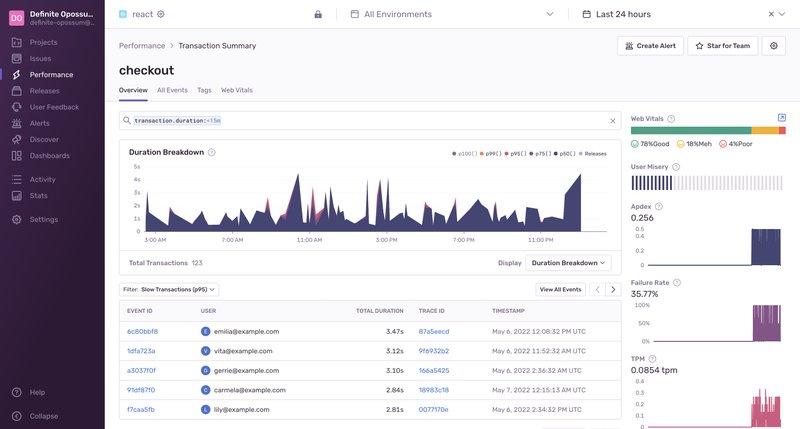The image size is (800, 429).
Task: Open the gear settings icon beside Star for Team
Action: click(x=773, y=46)
